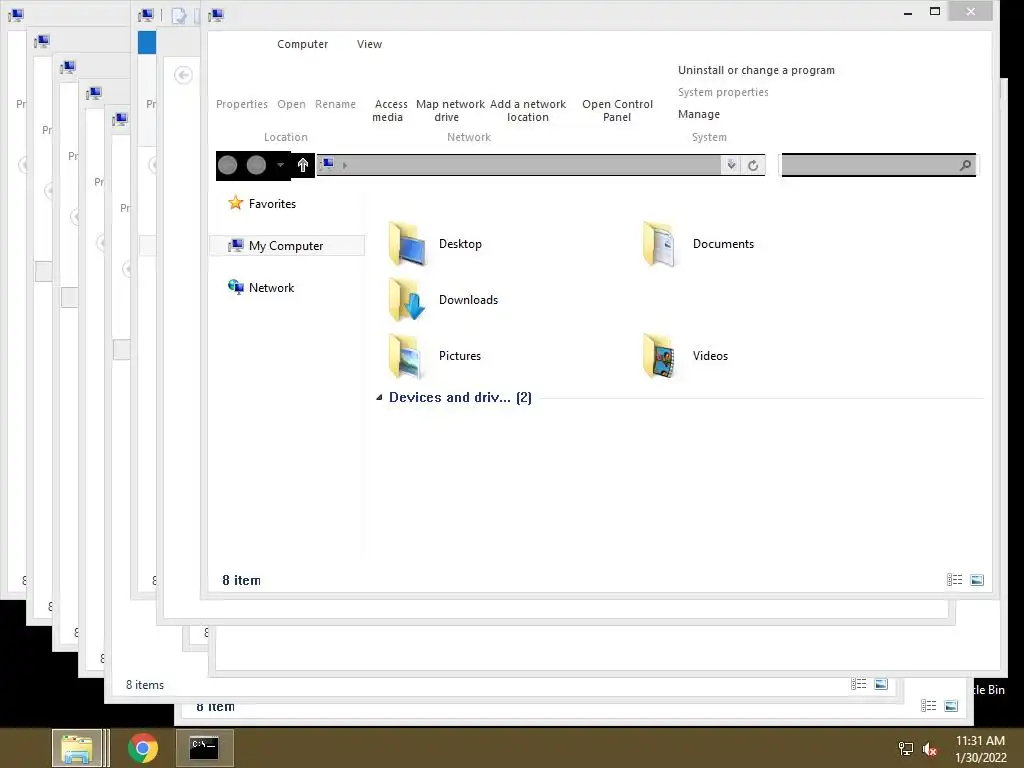This screenshot has width=1024, height=768.
Task: Click Access media in the ribbon
Action: click(390, 110)
